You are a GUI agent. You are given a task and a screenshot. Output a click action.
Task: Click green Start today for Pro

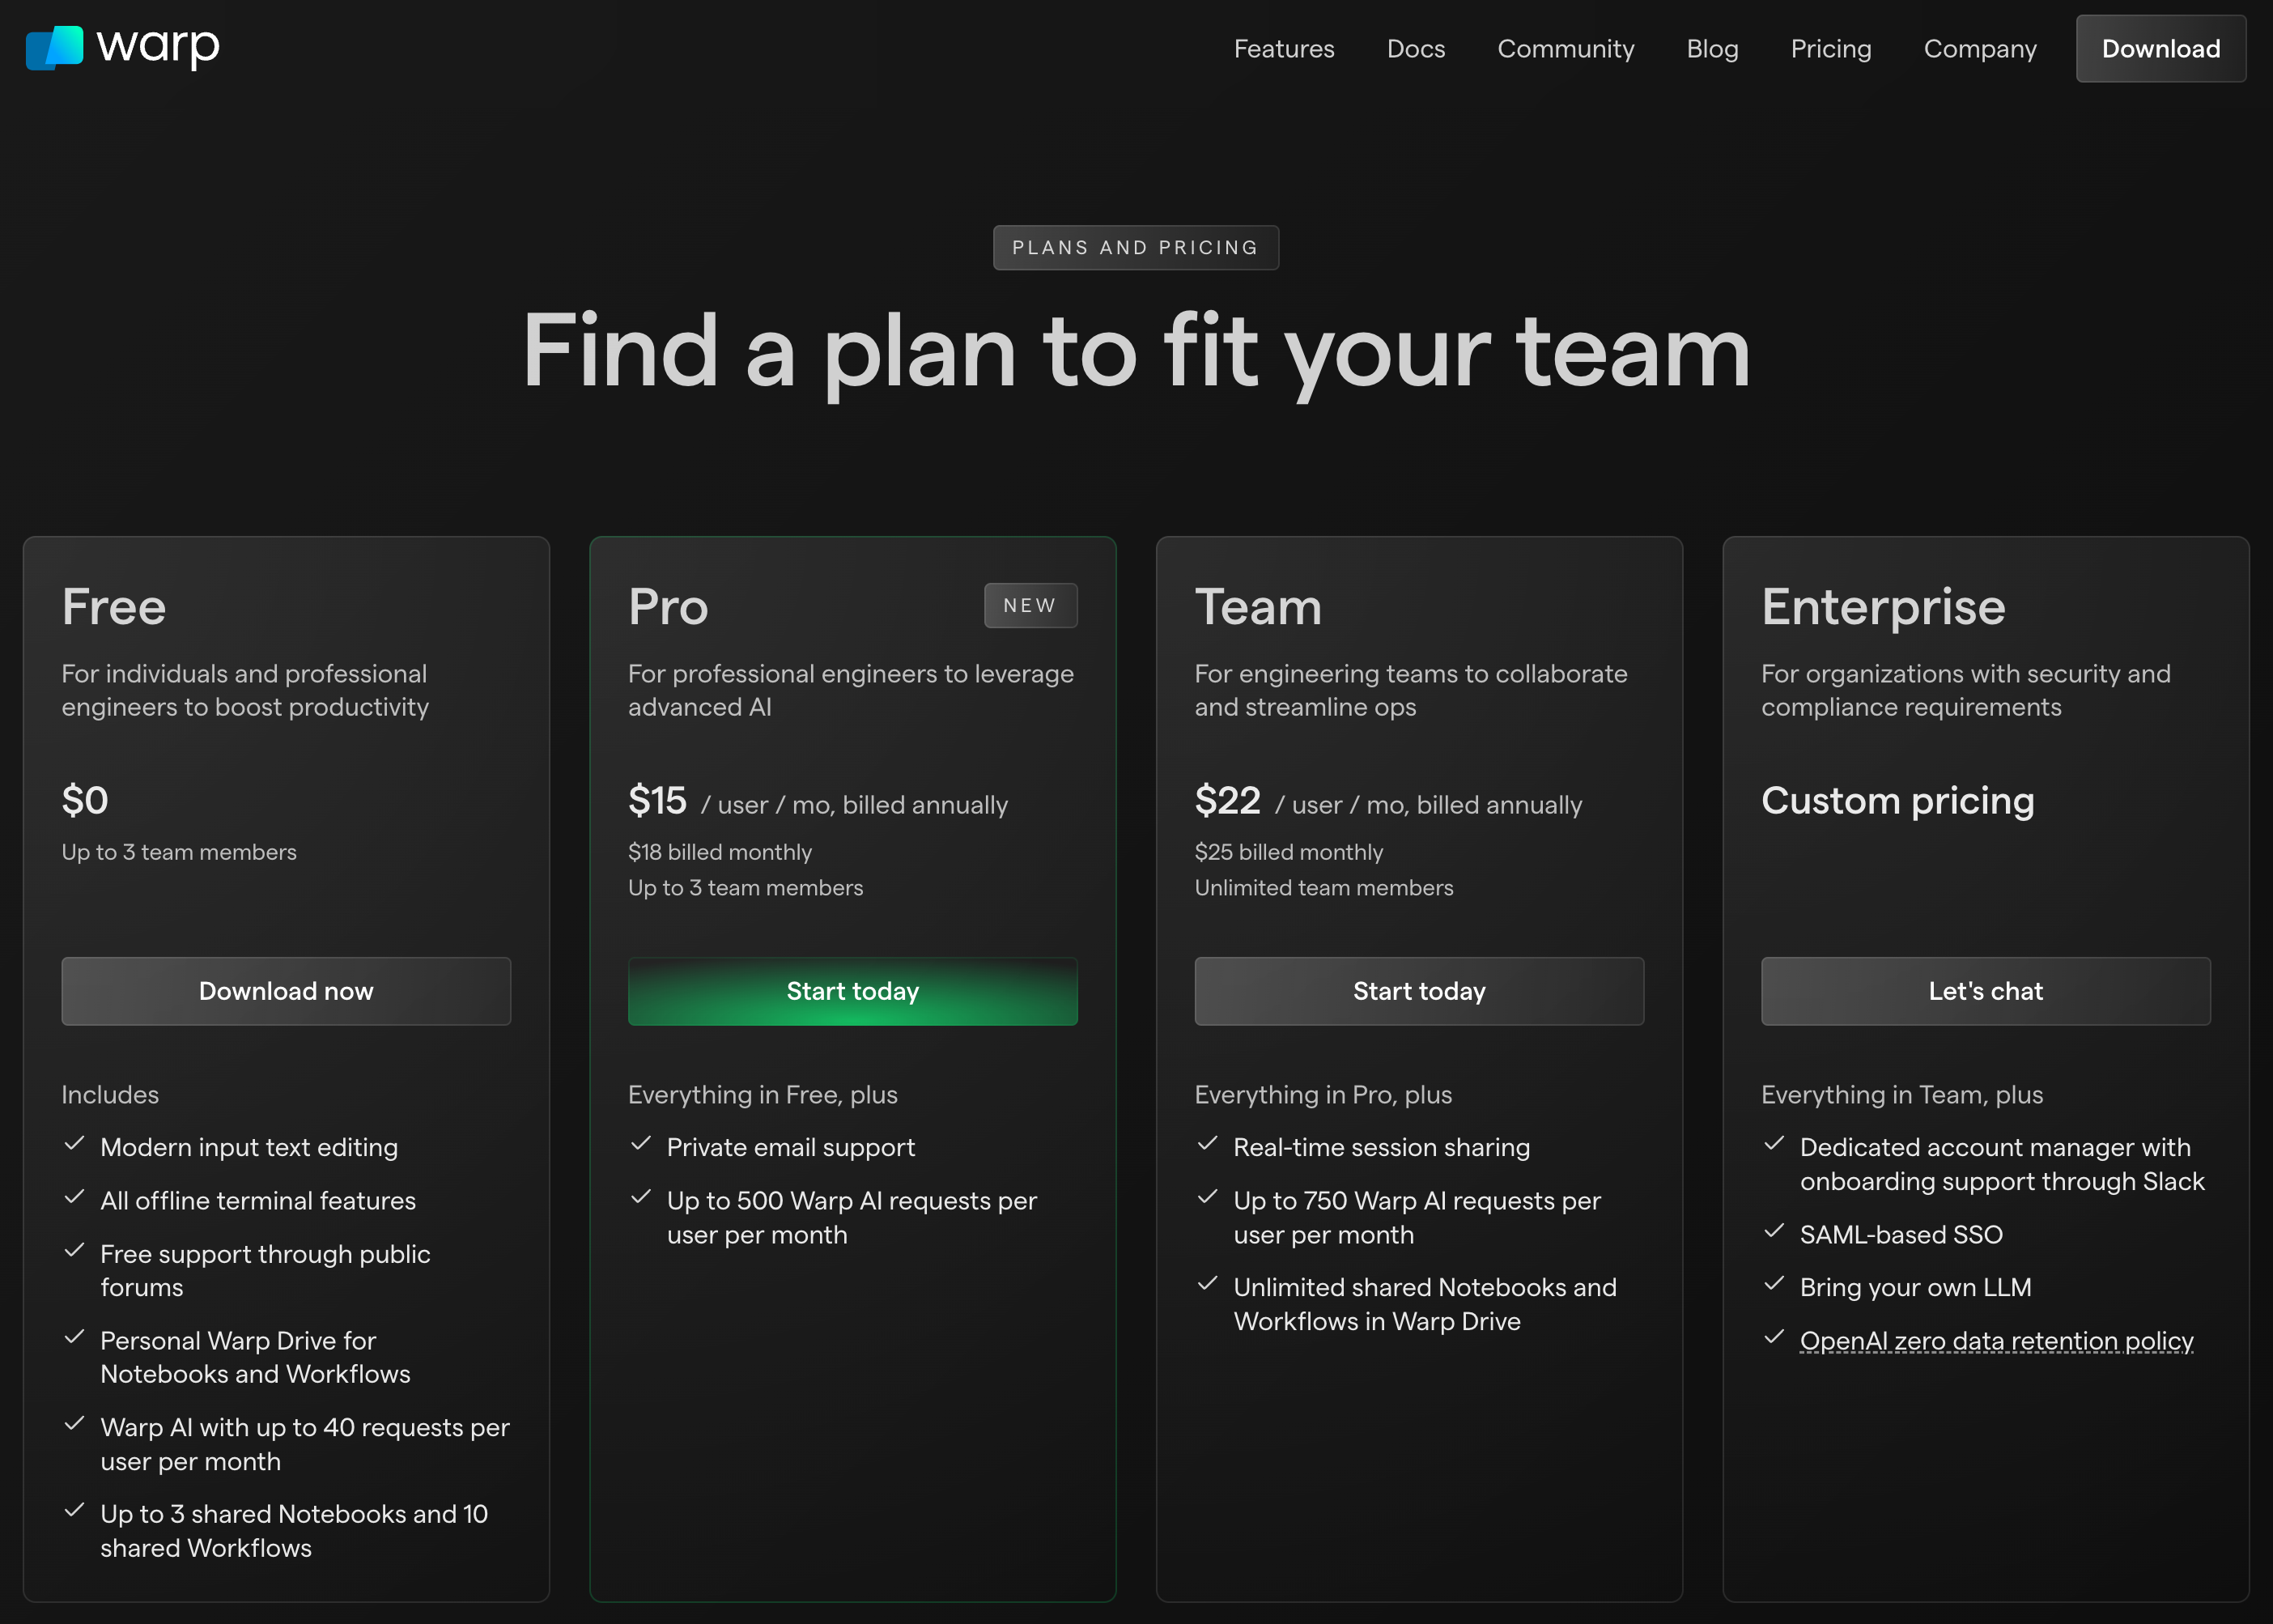(x=852, y=991)
